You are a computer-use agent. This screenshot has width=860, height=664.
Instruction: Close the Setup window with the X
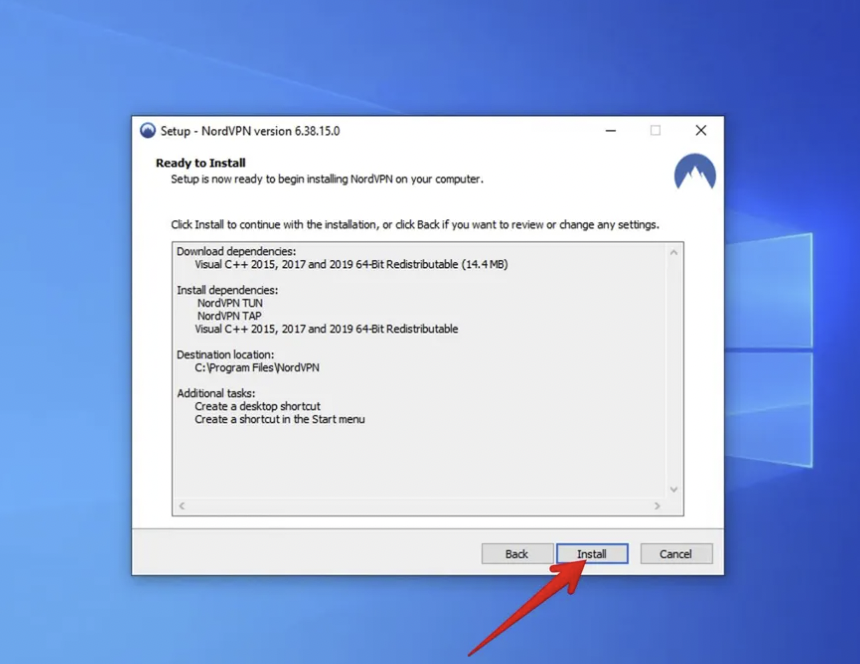[x=700, y=131]
